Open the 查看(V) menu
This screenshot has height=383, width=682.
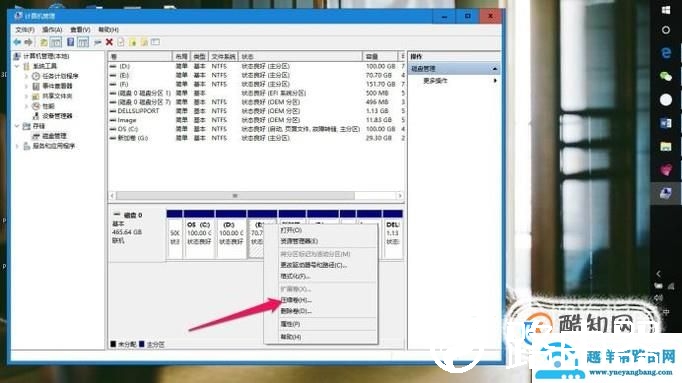80,30
